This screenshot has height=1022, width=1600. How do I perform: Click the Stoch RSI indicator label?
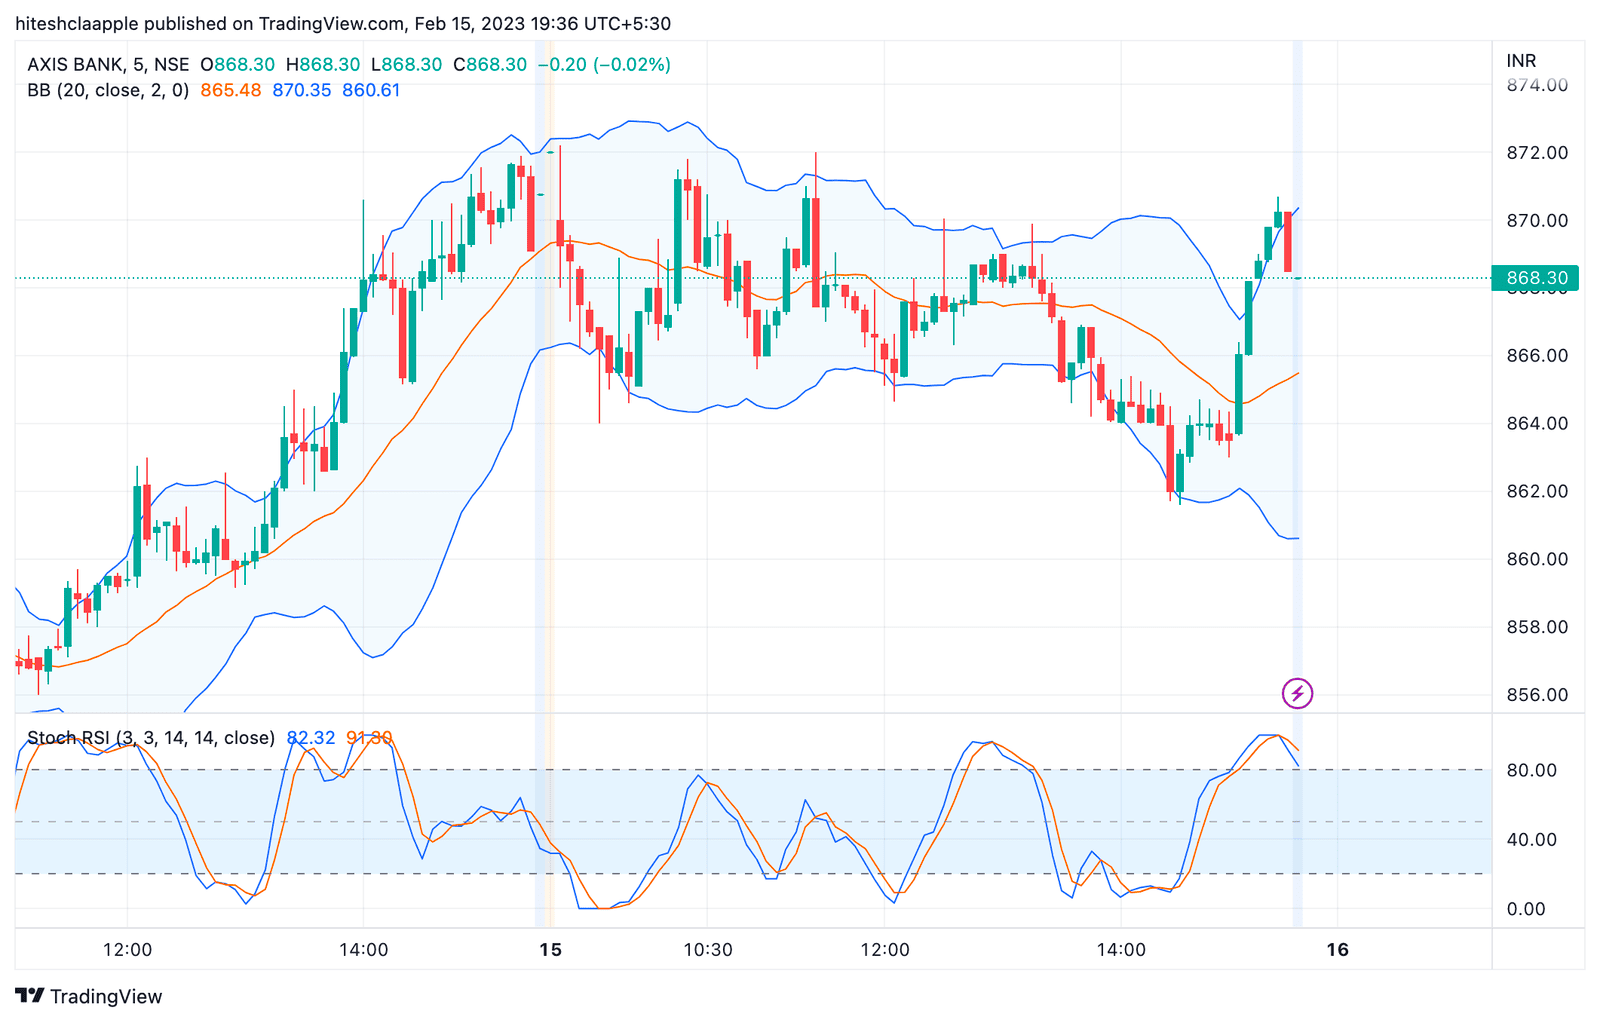[151, 738]
